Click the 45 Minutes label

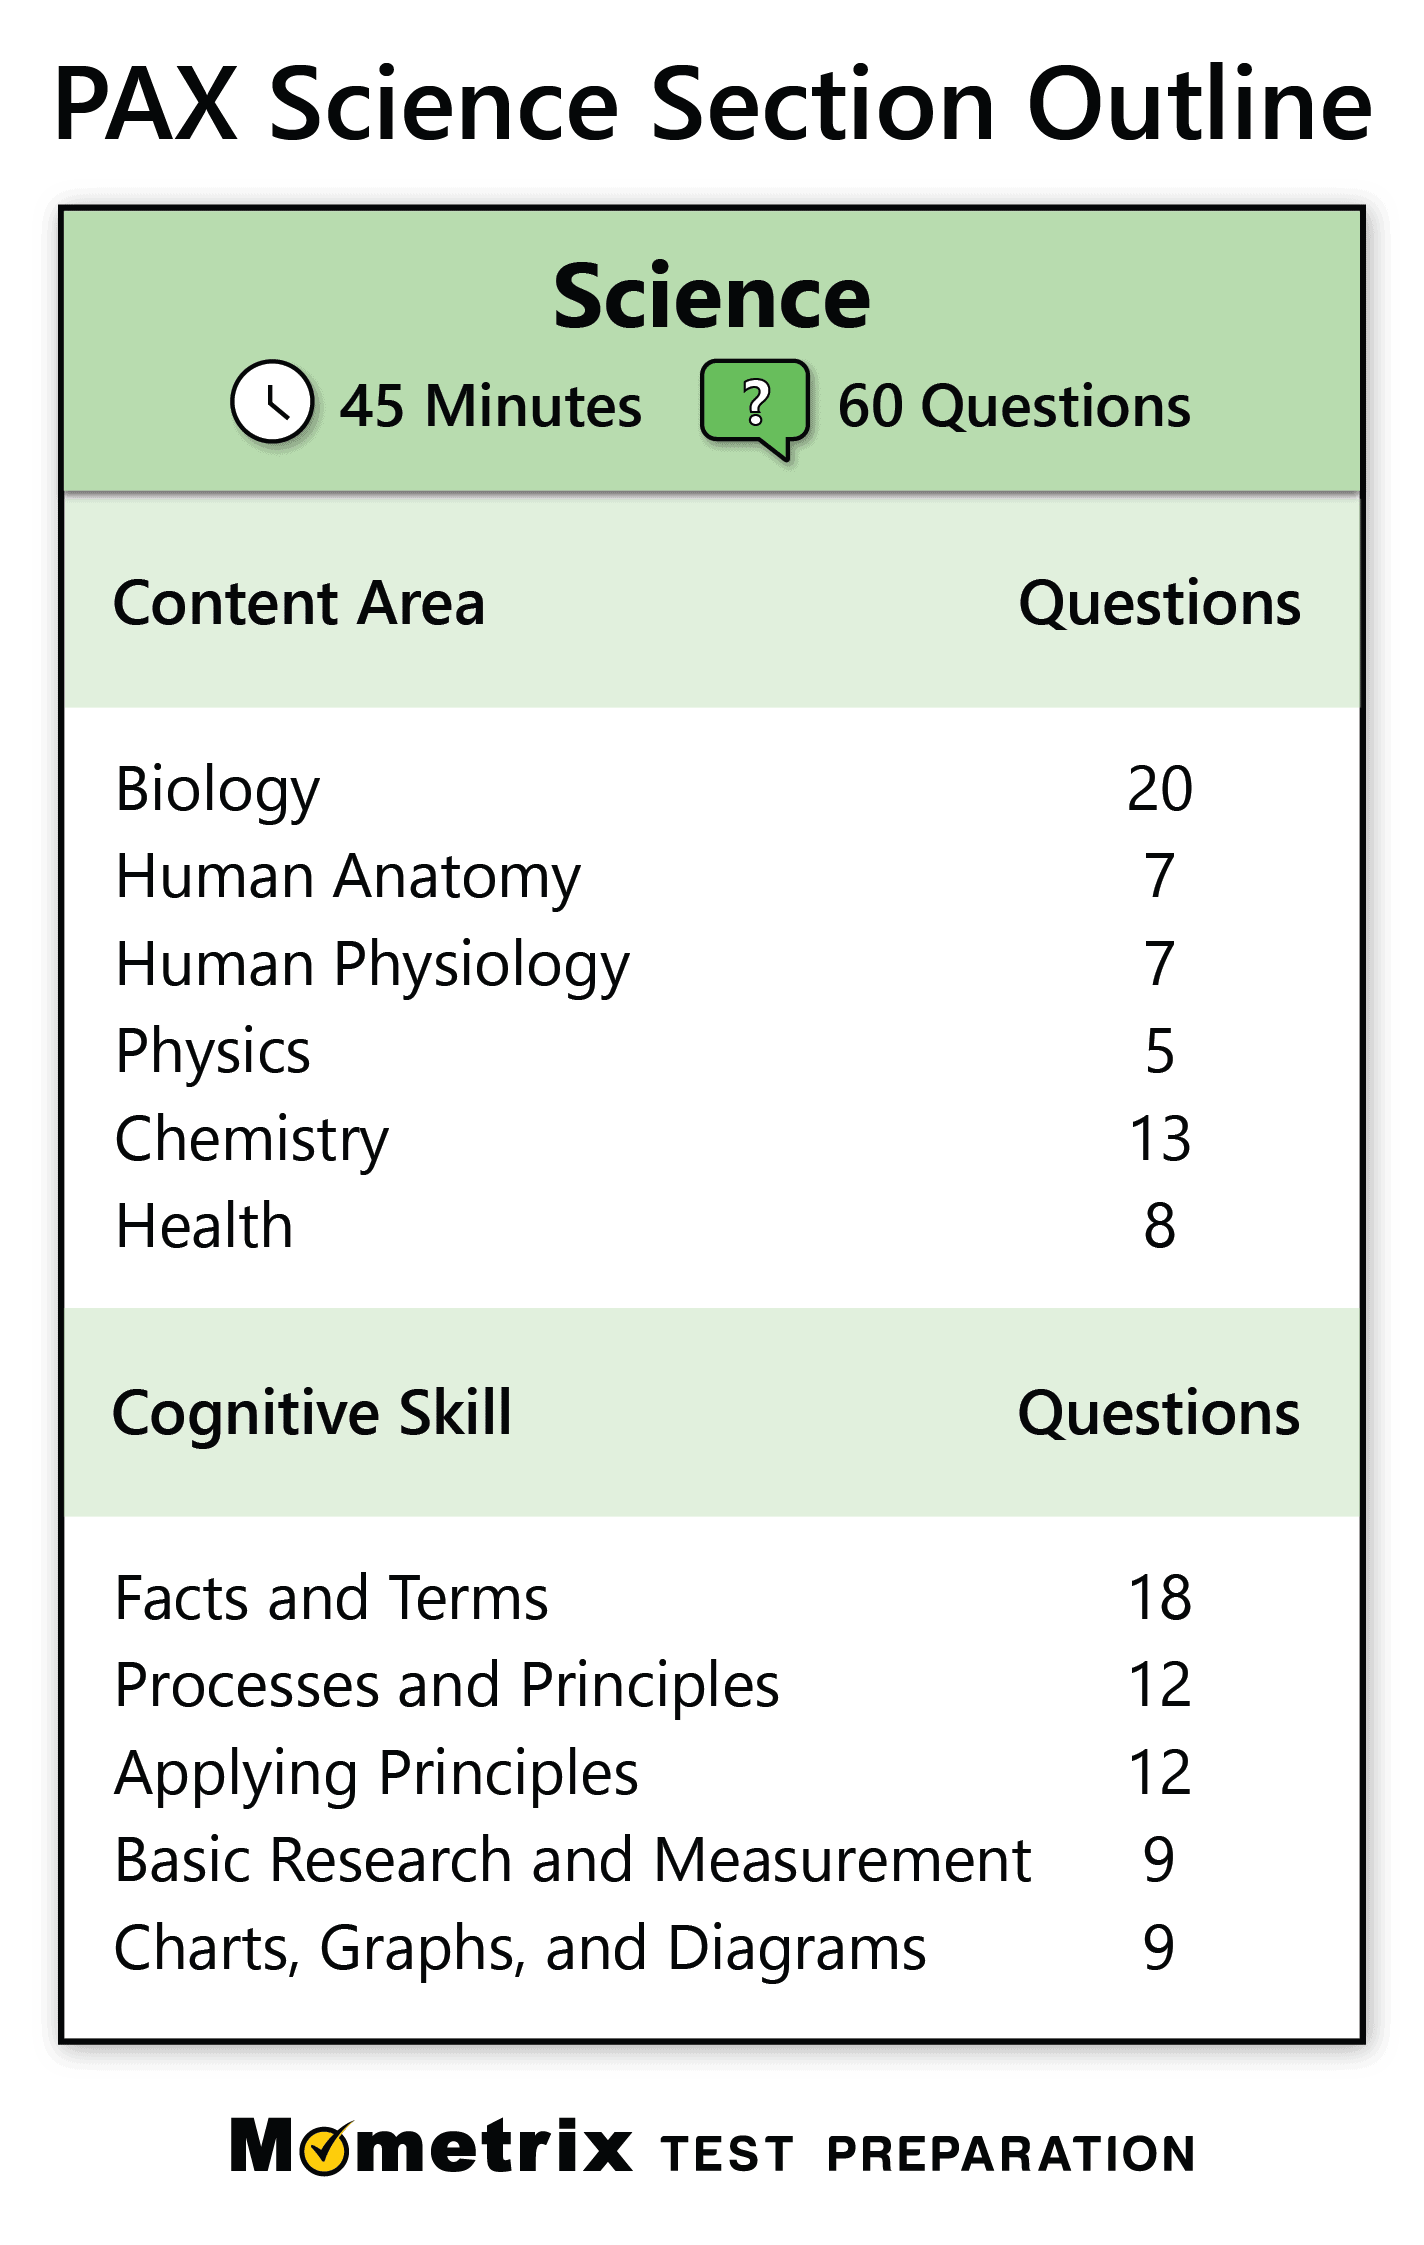pos(490,406)
